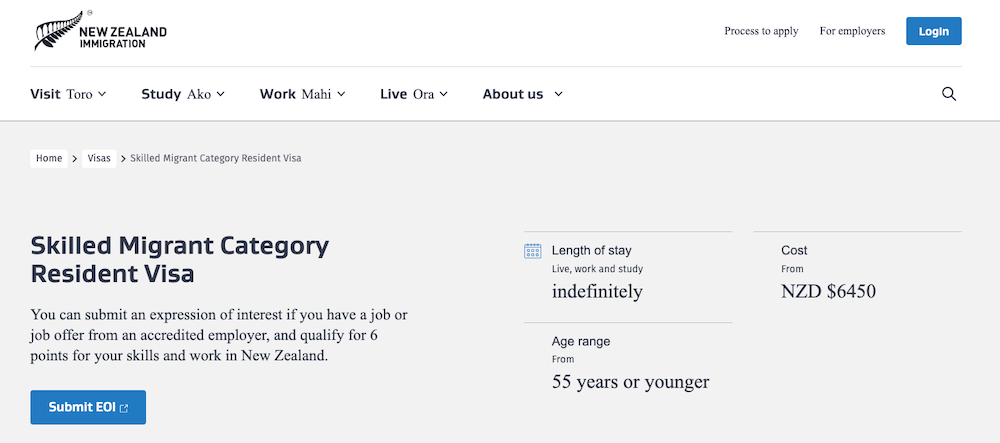Go to Visas in the breadcrumb
The width and height of the screenshot is (1000, 443).
[99, 159]
